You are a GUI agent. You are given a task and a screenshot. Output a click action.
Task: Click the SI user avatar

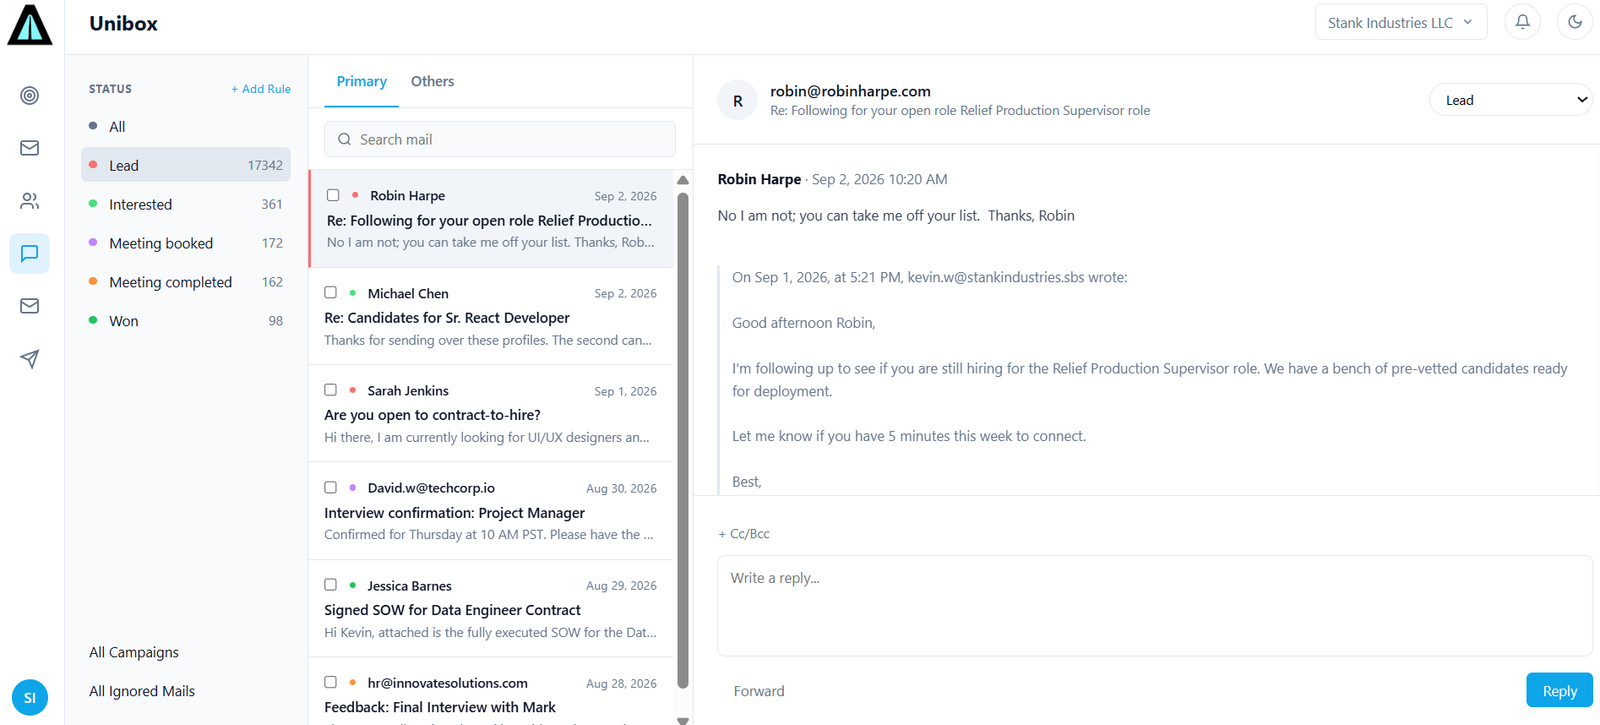[30, 698]
